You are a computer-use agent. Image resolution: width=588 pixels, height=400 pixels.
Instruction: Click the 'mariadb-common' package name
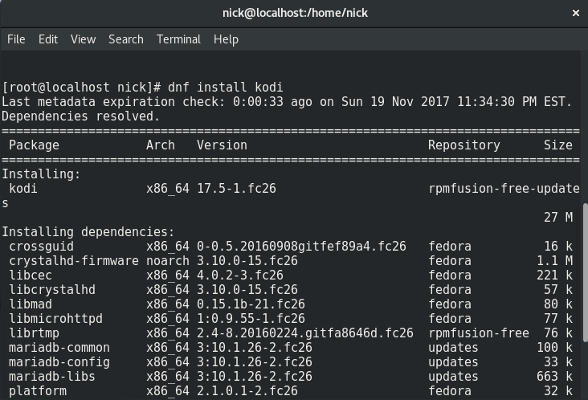coord(59,348)
